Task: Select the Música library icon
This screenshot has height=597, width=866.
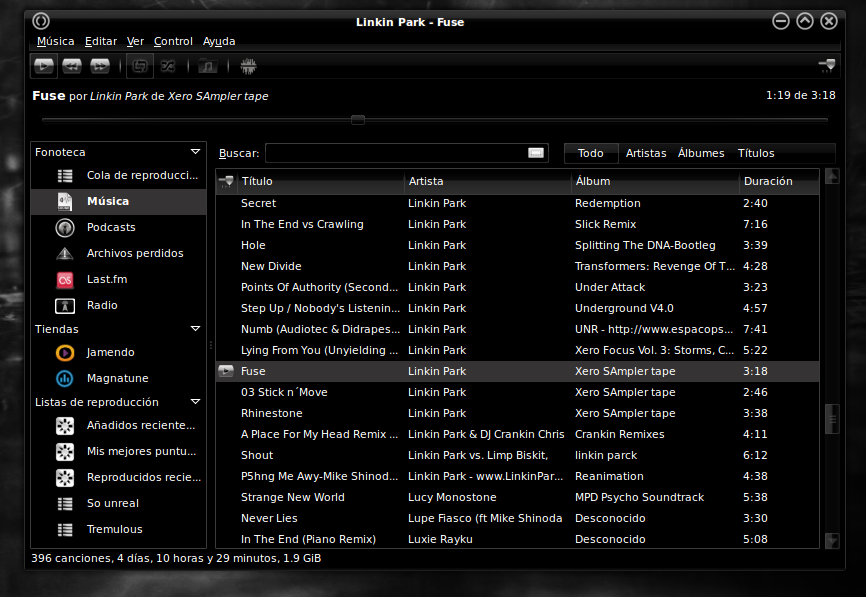Action: (x=65, y=202)
